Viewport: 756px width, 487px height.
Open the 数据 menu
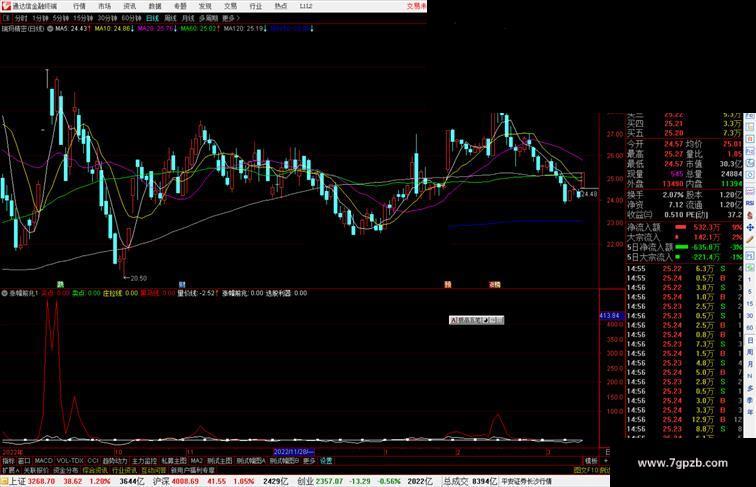pyautogui.click(x=154, y=6)
